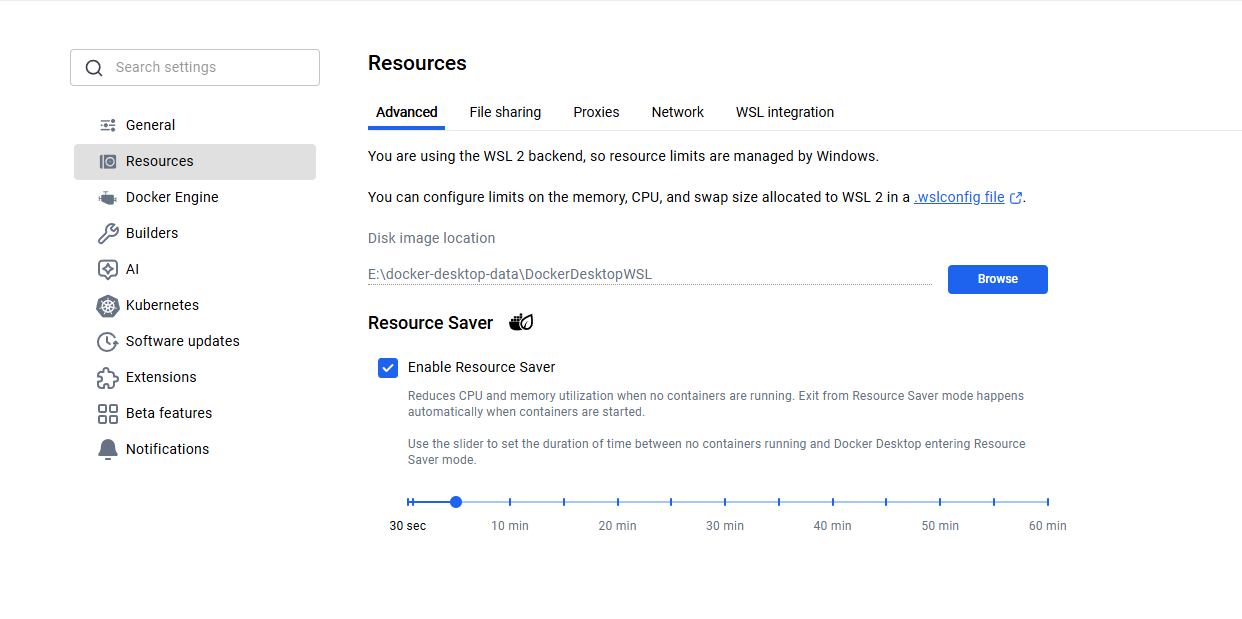Open the Proxies tab

pos(596,112)
